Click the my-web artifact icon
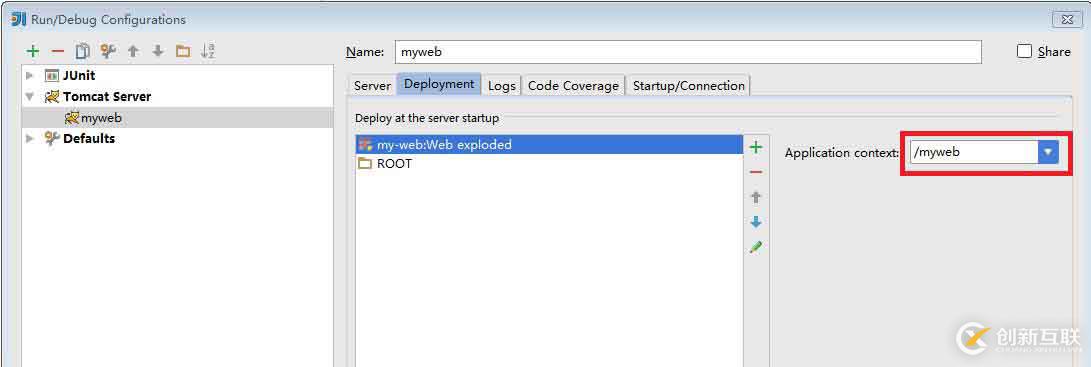 pos(365,145)
